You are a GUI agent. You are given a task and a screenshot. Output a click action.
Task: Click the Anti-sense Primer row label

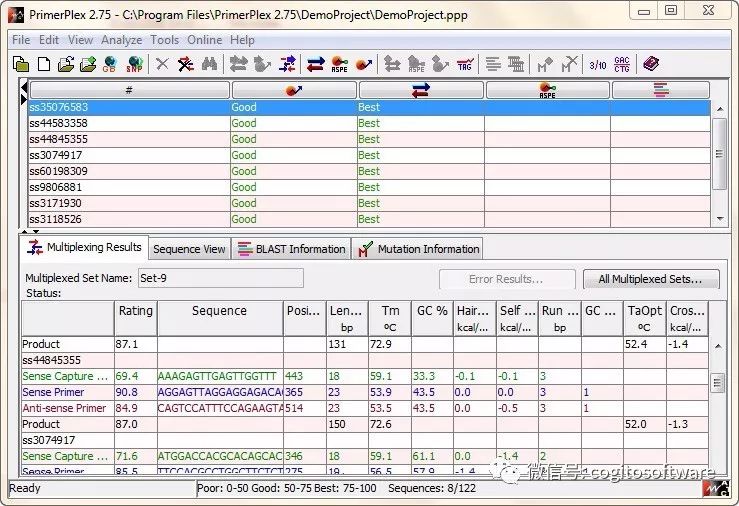click(64, 408)
